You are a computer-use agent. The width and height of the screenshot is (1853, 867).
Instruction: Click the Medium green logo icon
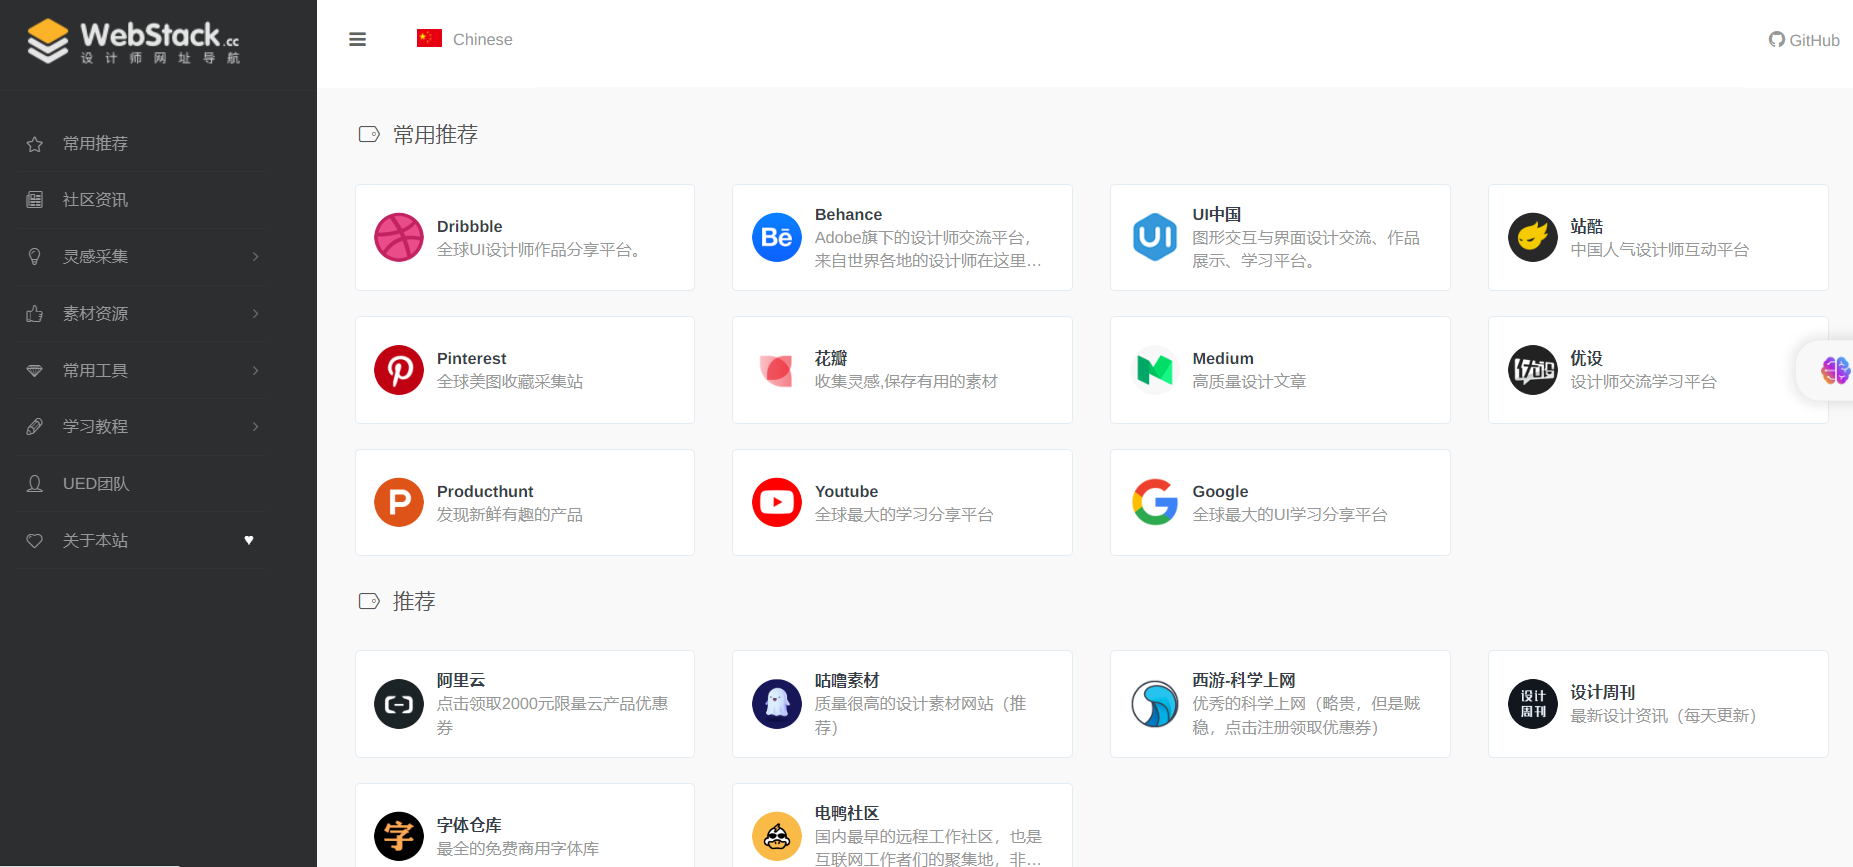(x=1155, y=370)
